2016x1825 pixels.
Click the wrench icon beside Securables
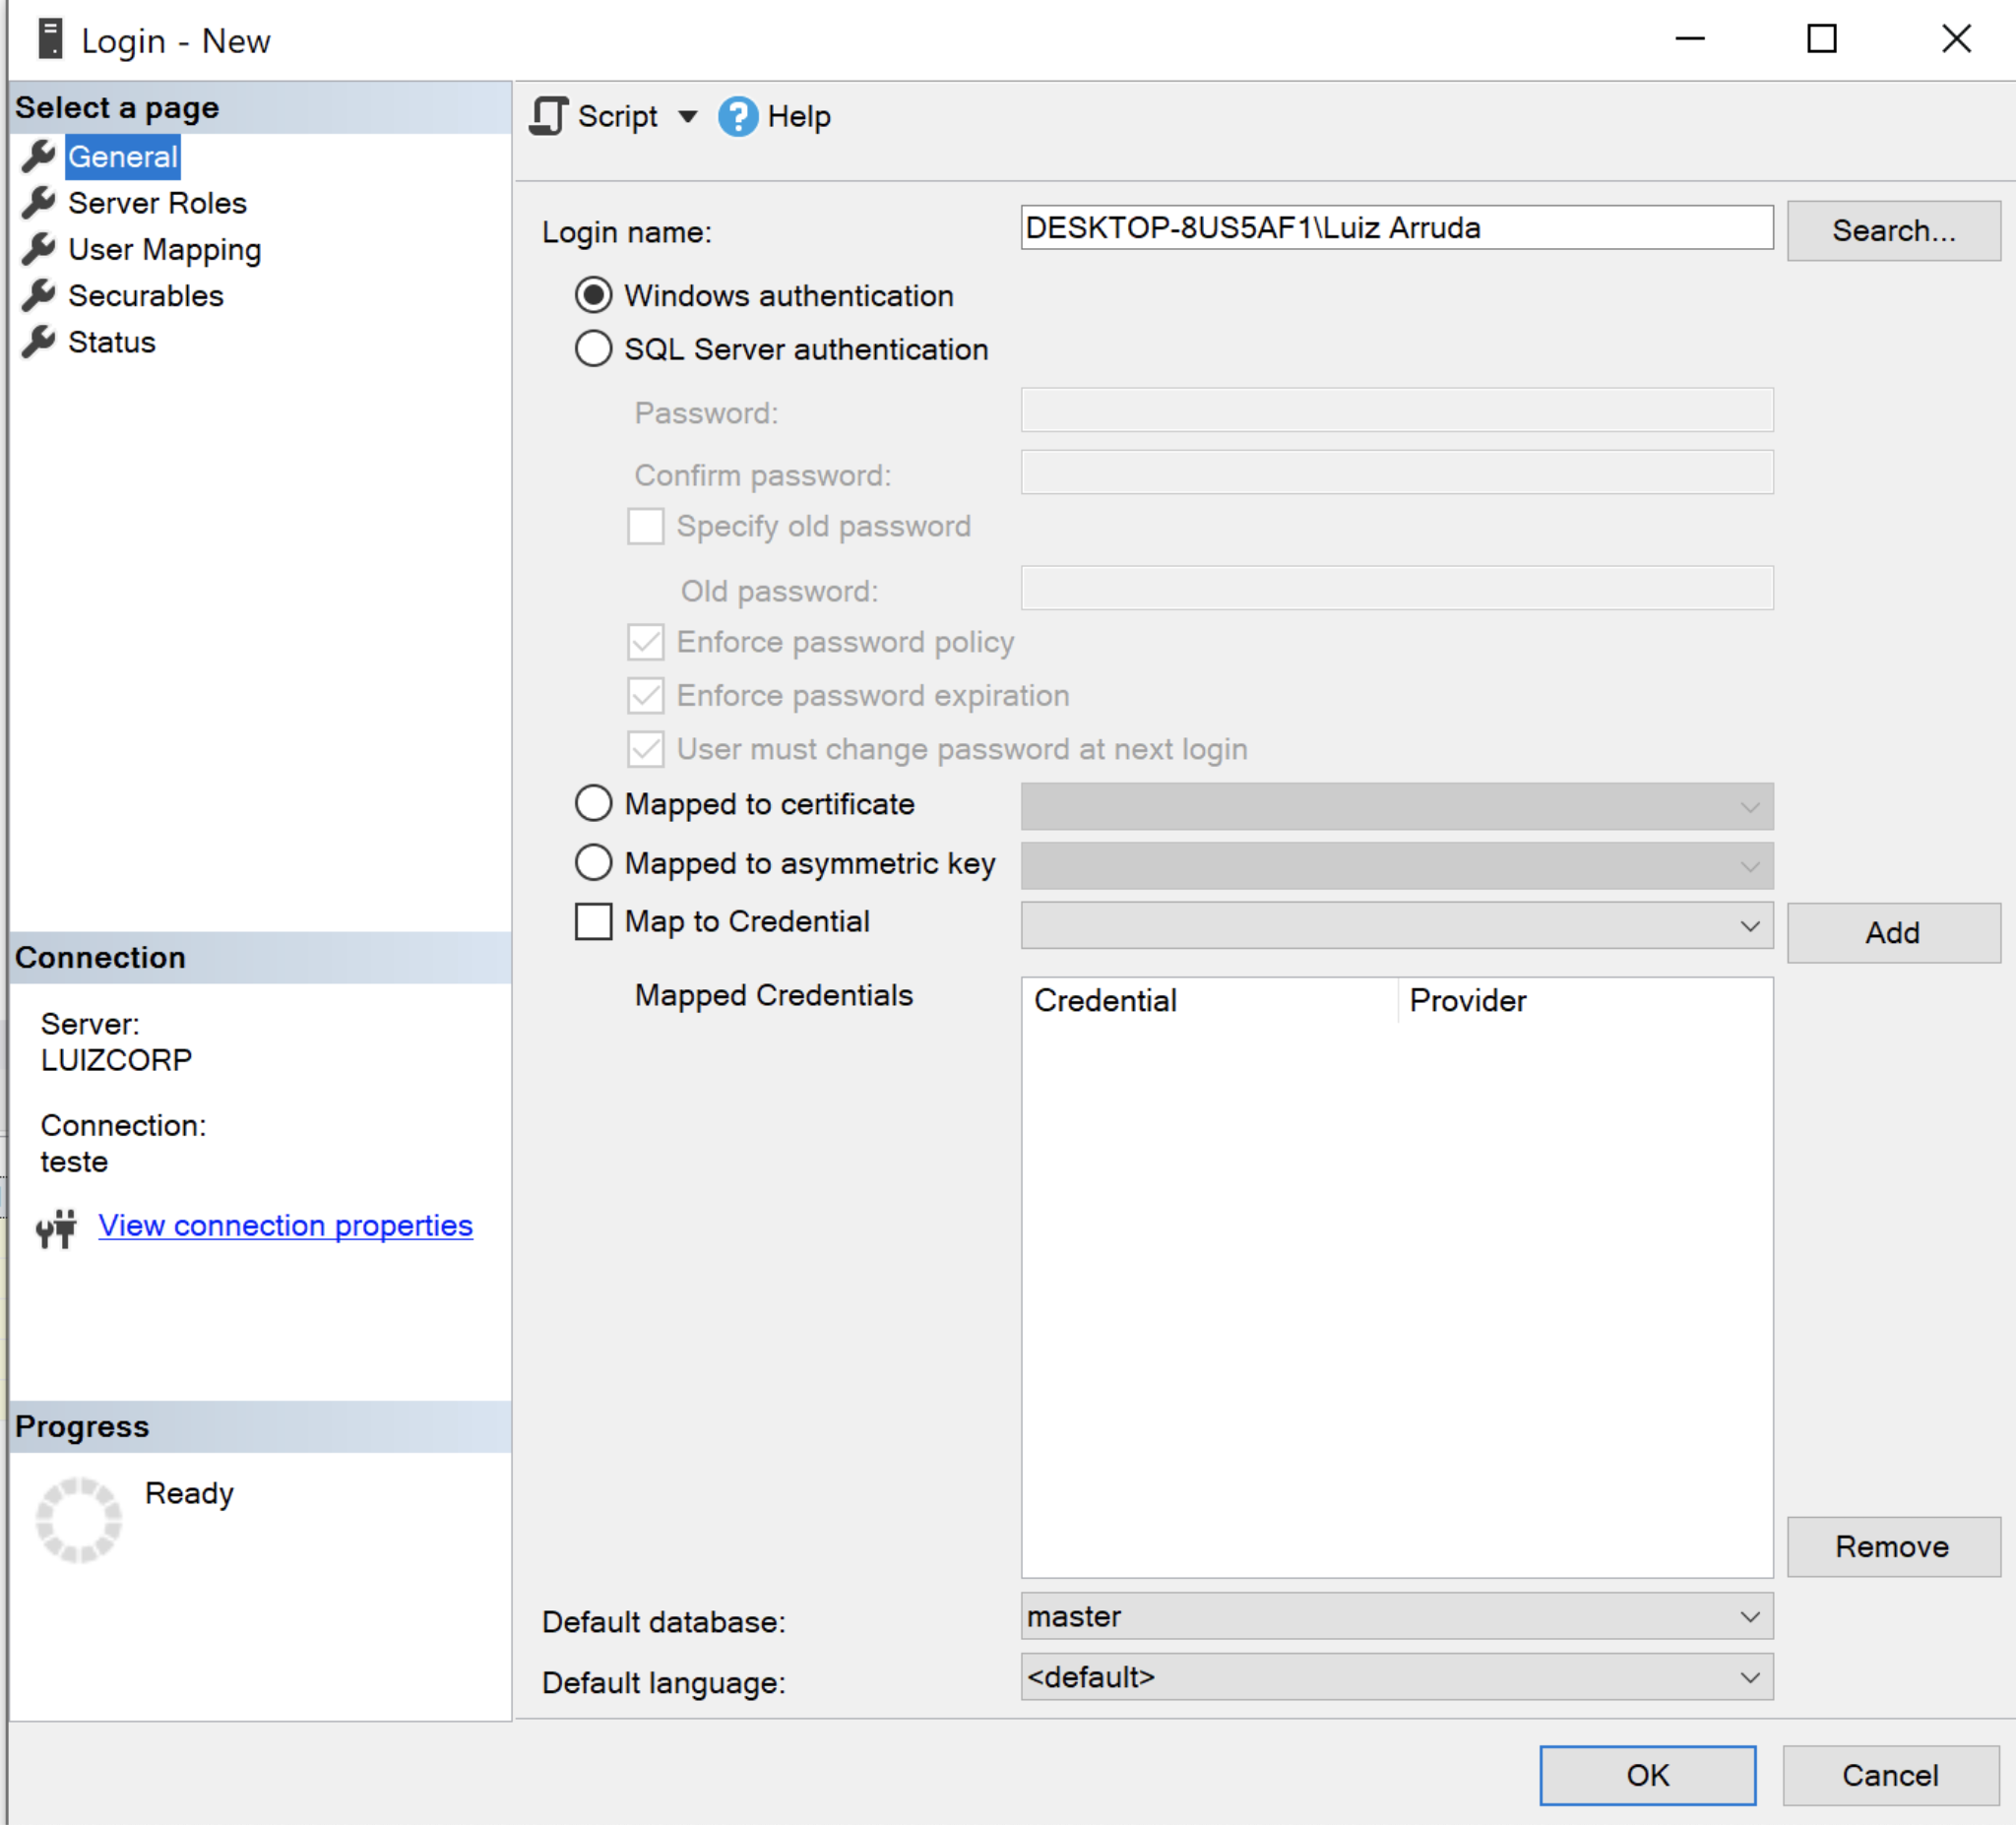point(39,295)
